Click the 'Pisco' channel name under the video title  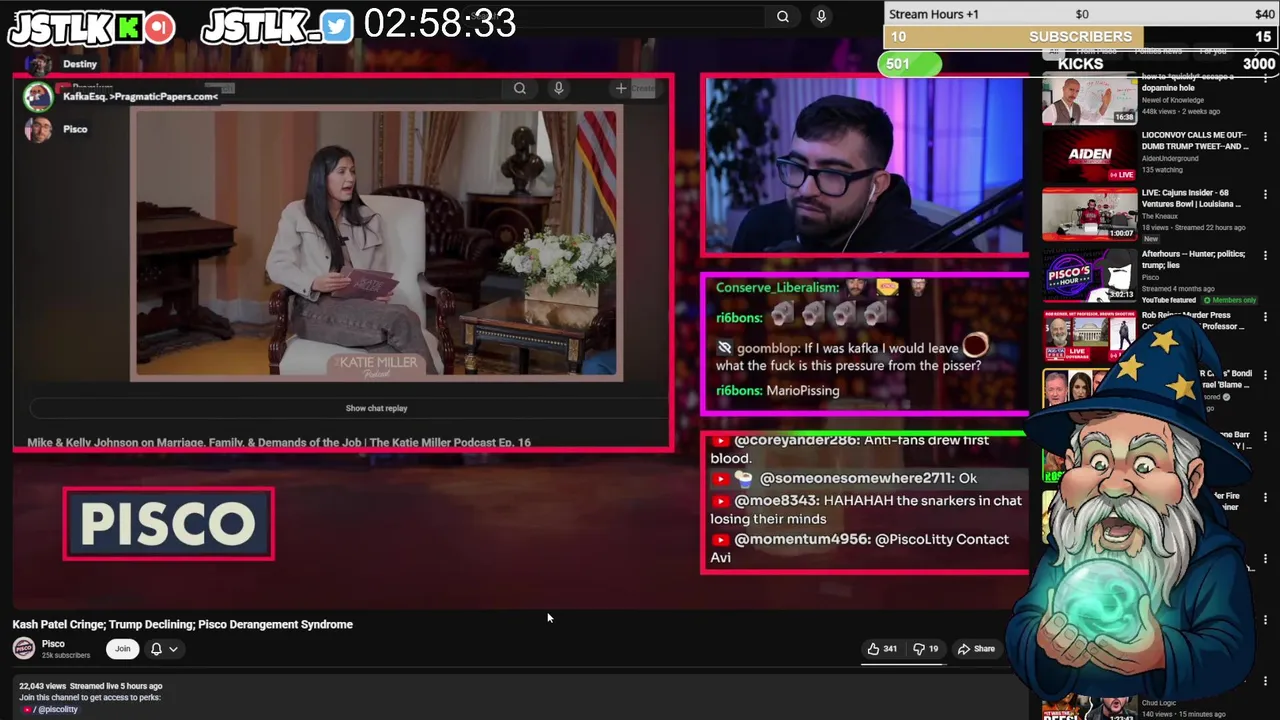click(53, 644)
